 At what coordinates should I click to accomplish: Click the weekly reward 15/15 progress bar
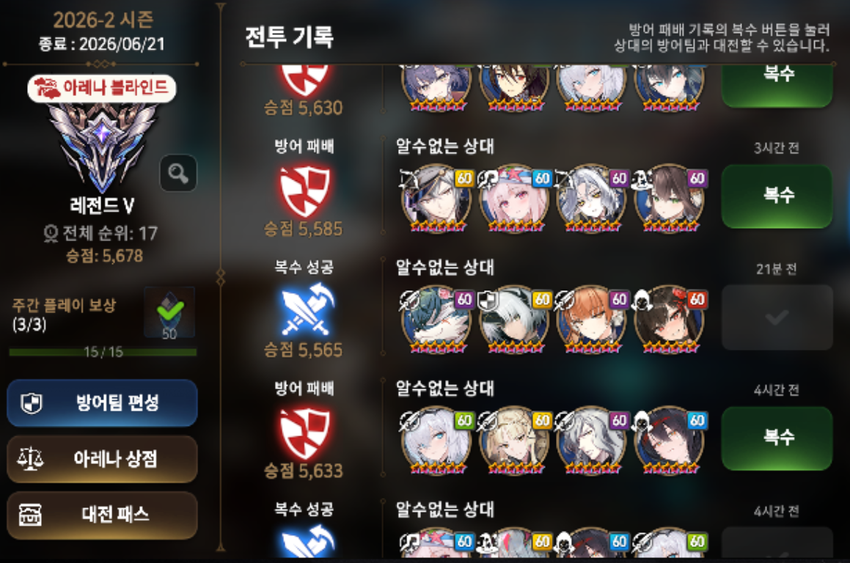103,352
